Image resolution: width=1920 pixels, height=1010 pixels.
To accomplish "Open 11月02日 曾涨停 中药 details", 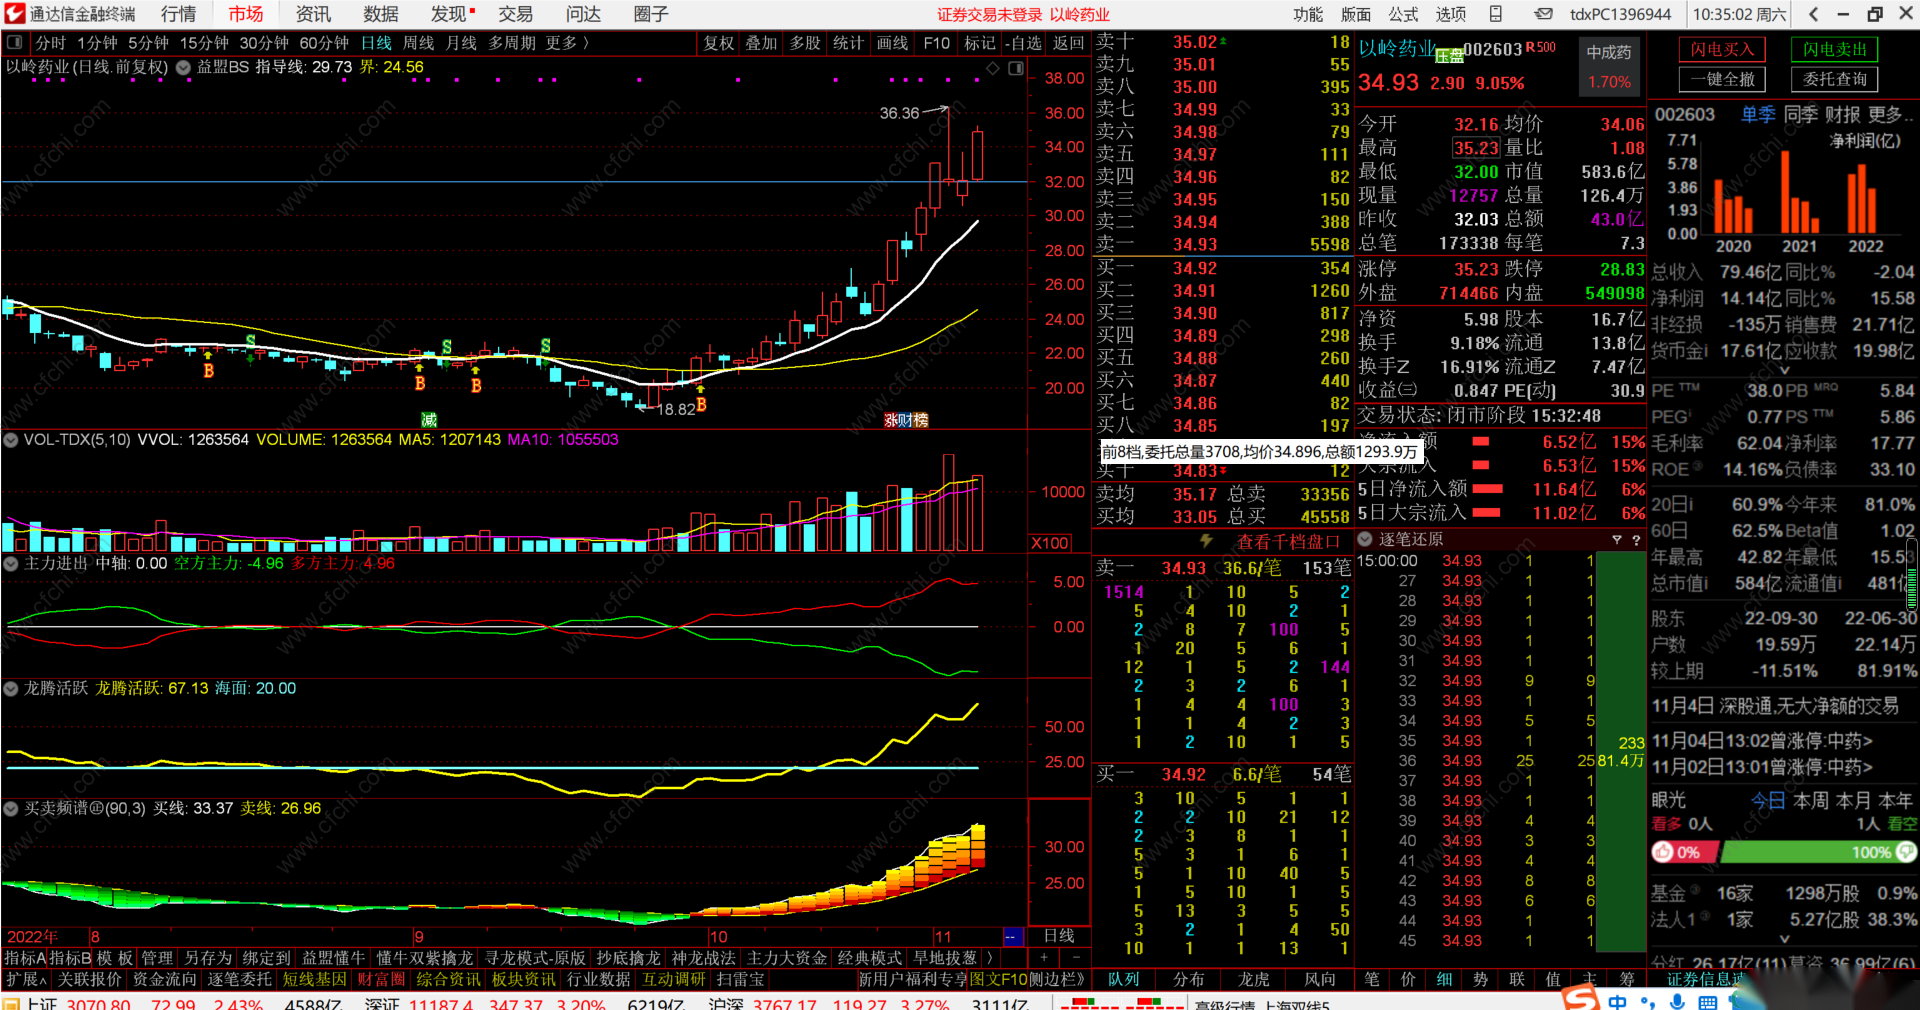I will 1762,767.
